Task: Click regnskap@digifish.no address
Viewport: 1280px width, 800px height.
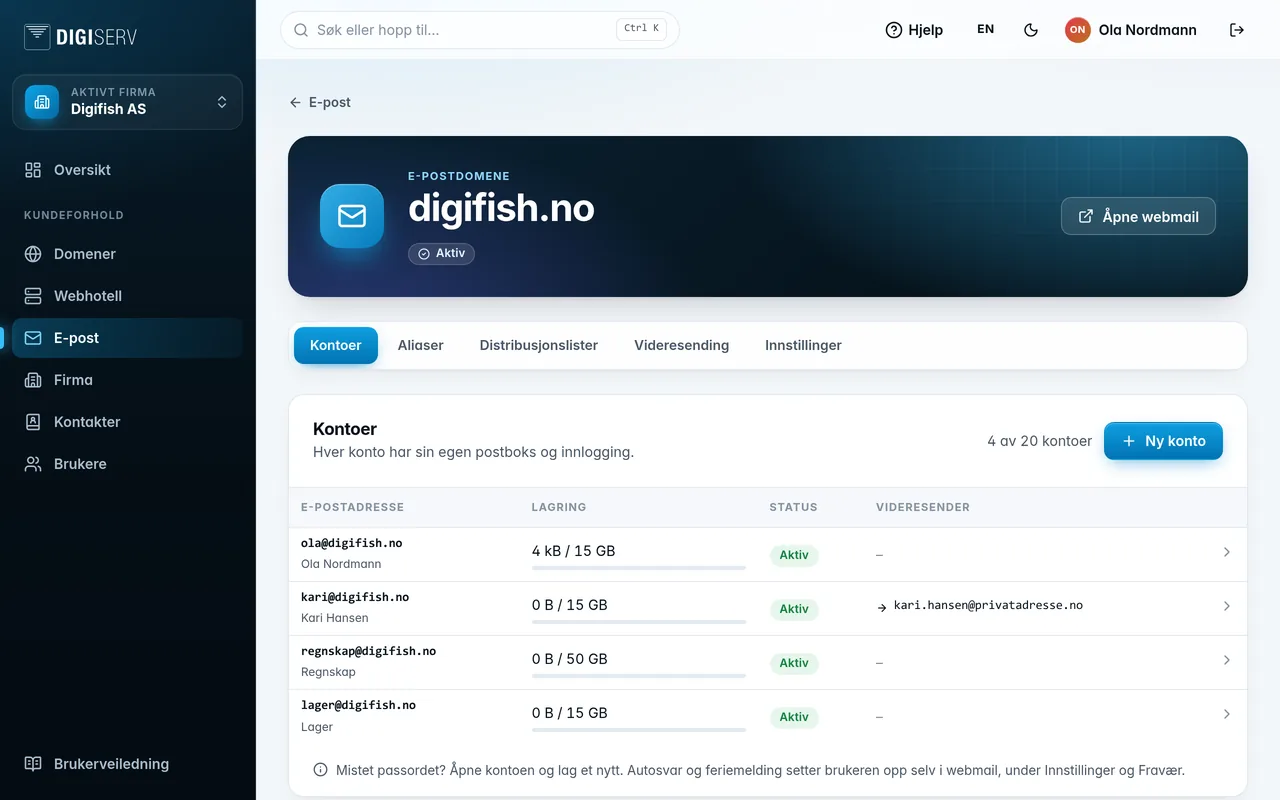Action: click(369, 651)
